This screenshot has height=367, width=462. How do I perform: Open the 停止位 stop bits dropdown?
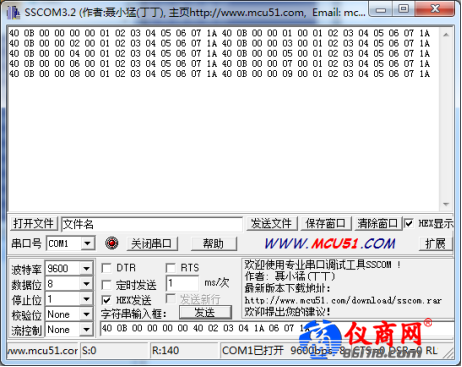click(x=86, y=299)
